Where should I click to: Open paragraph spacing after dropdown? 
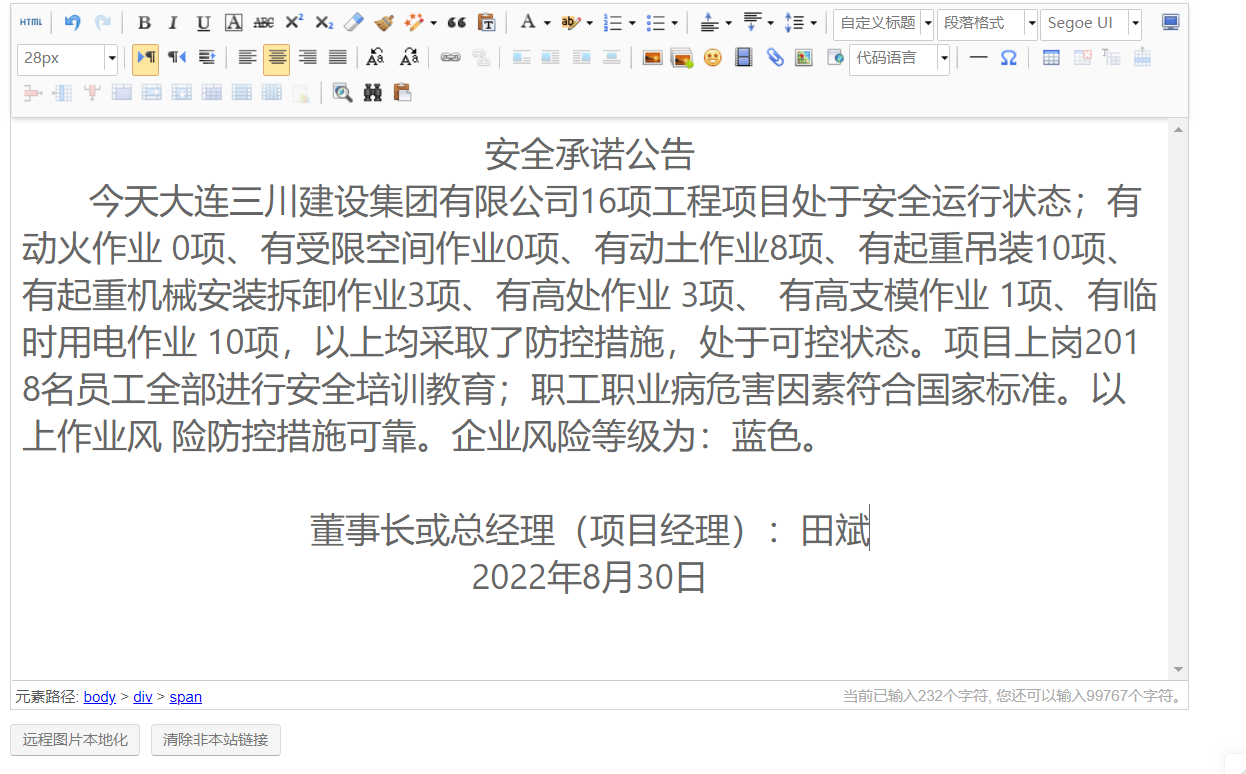coord(771,22)
